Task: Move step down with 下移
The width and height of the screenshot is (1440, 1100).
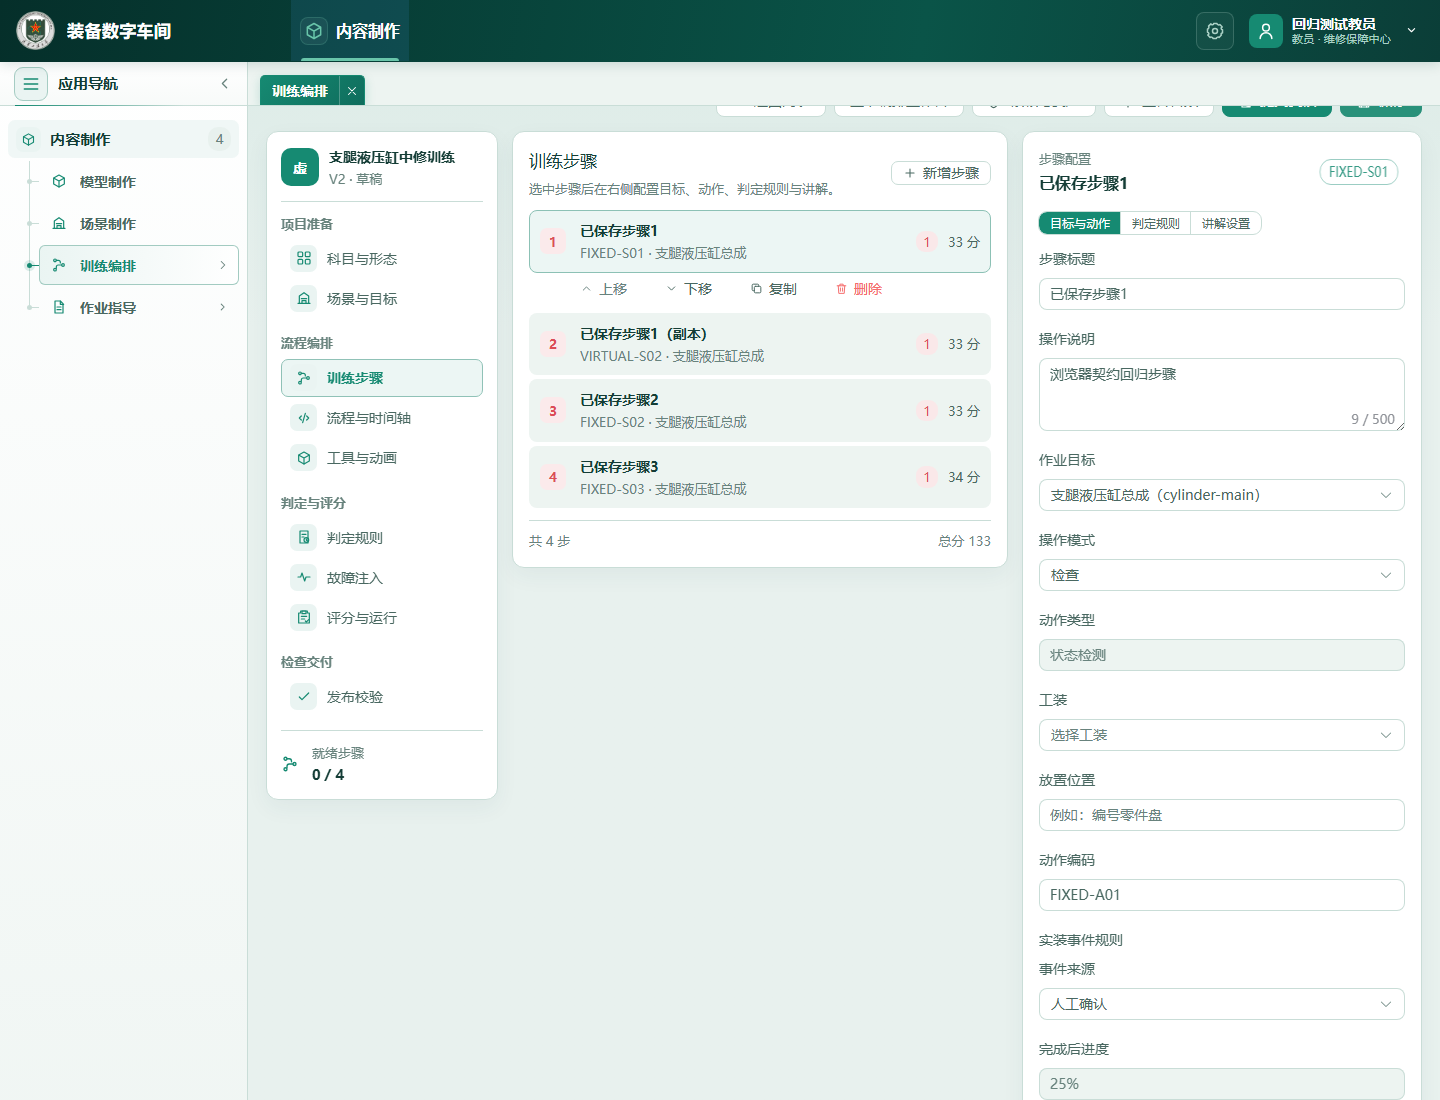Action: tap(689, 289)
